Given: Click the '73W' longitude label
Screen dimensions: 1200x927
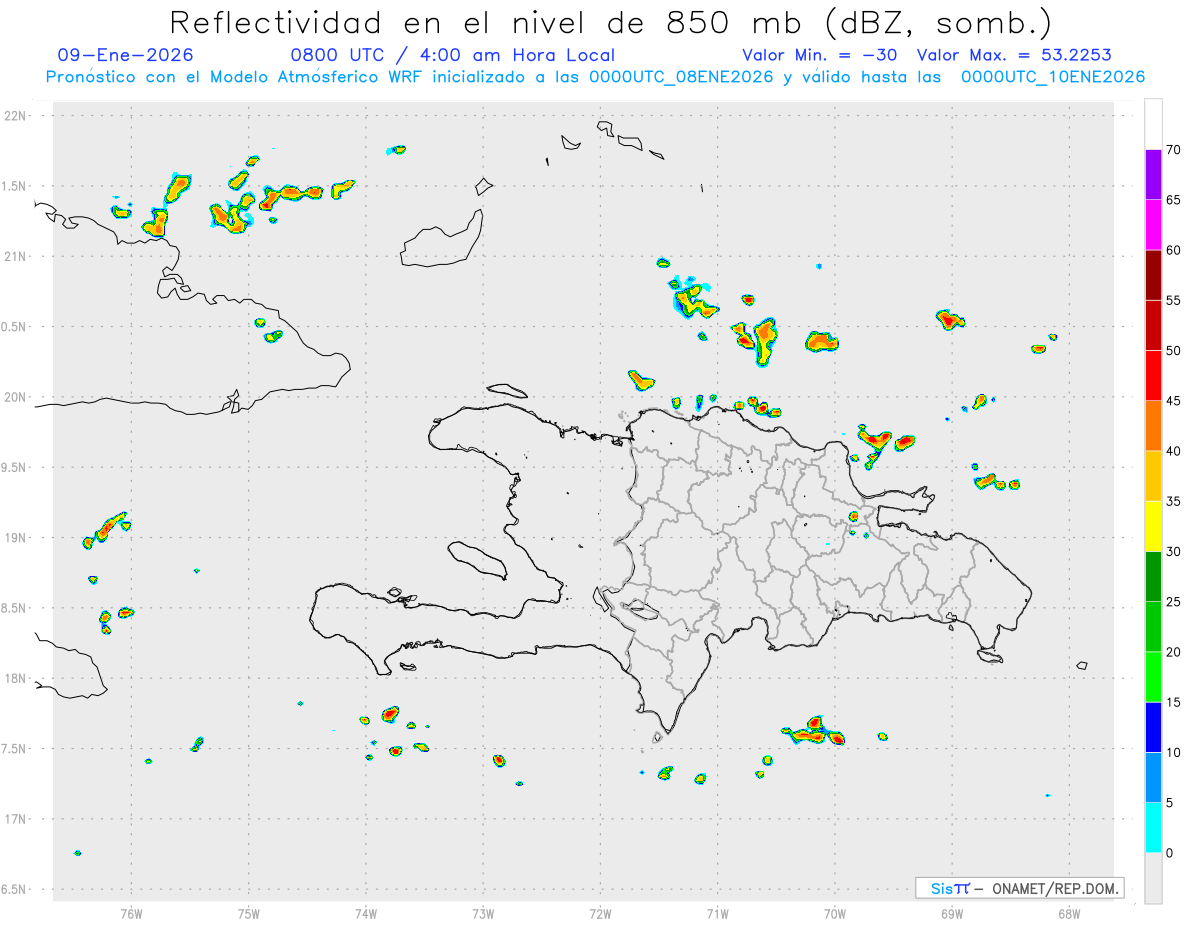Looking at the screenshot, I should click(483, 913).
